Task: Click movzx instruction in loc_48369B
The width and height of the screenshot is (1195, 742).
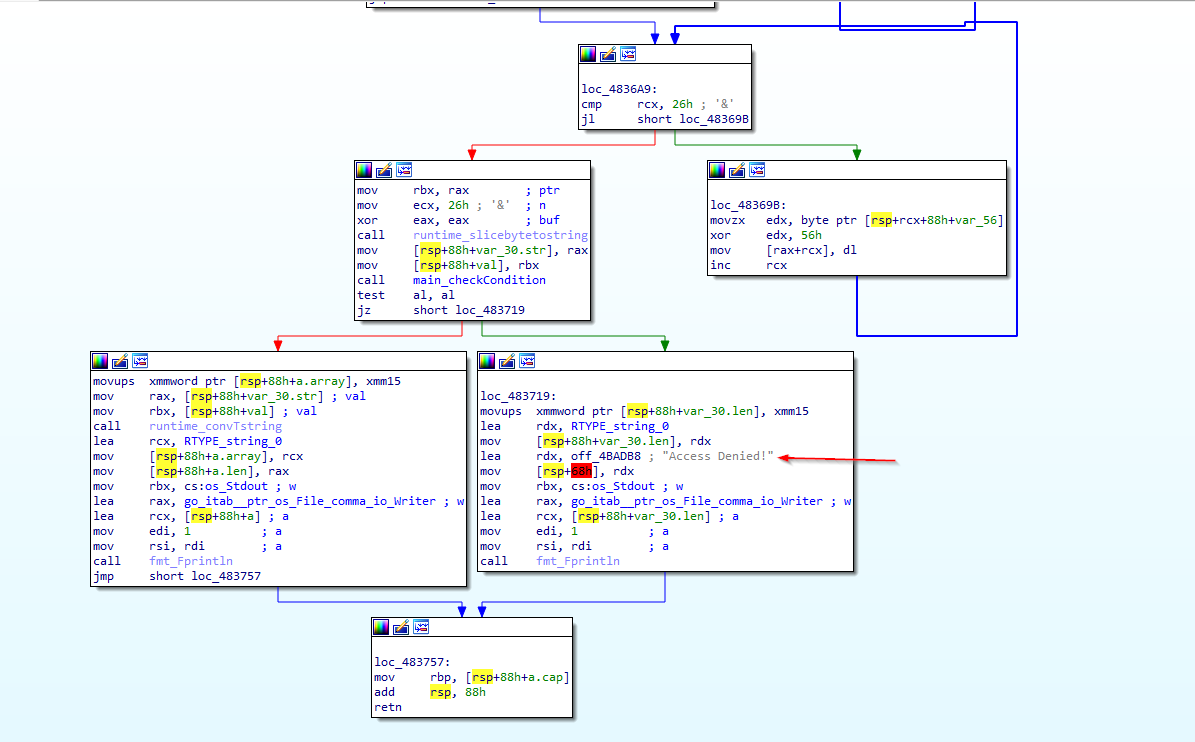Action: (857, 220)
